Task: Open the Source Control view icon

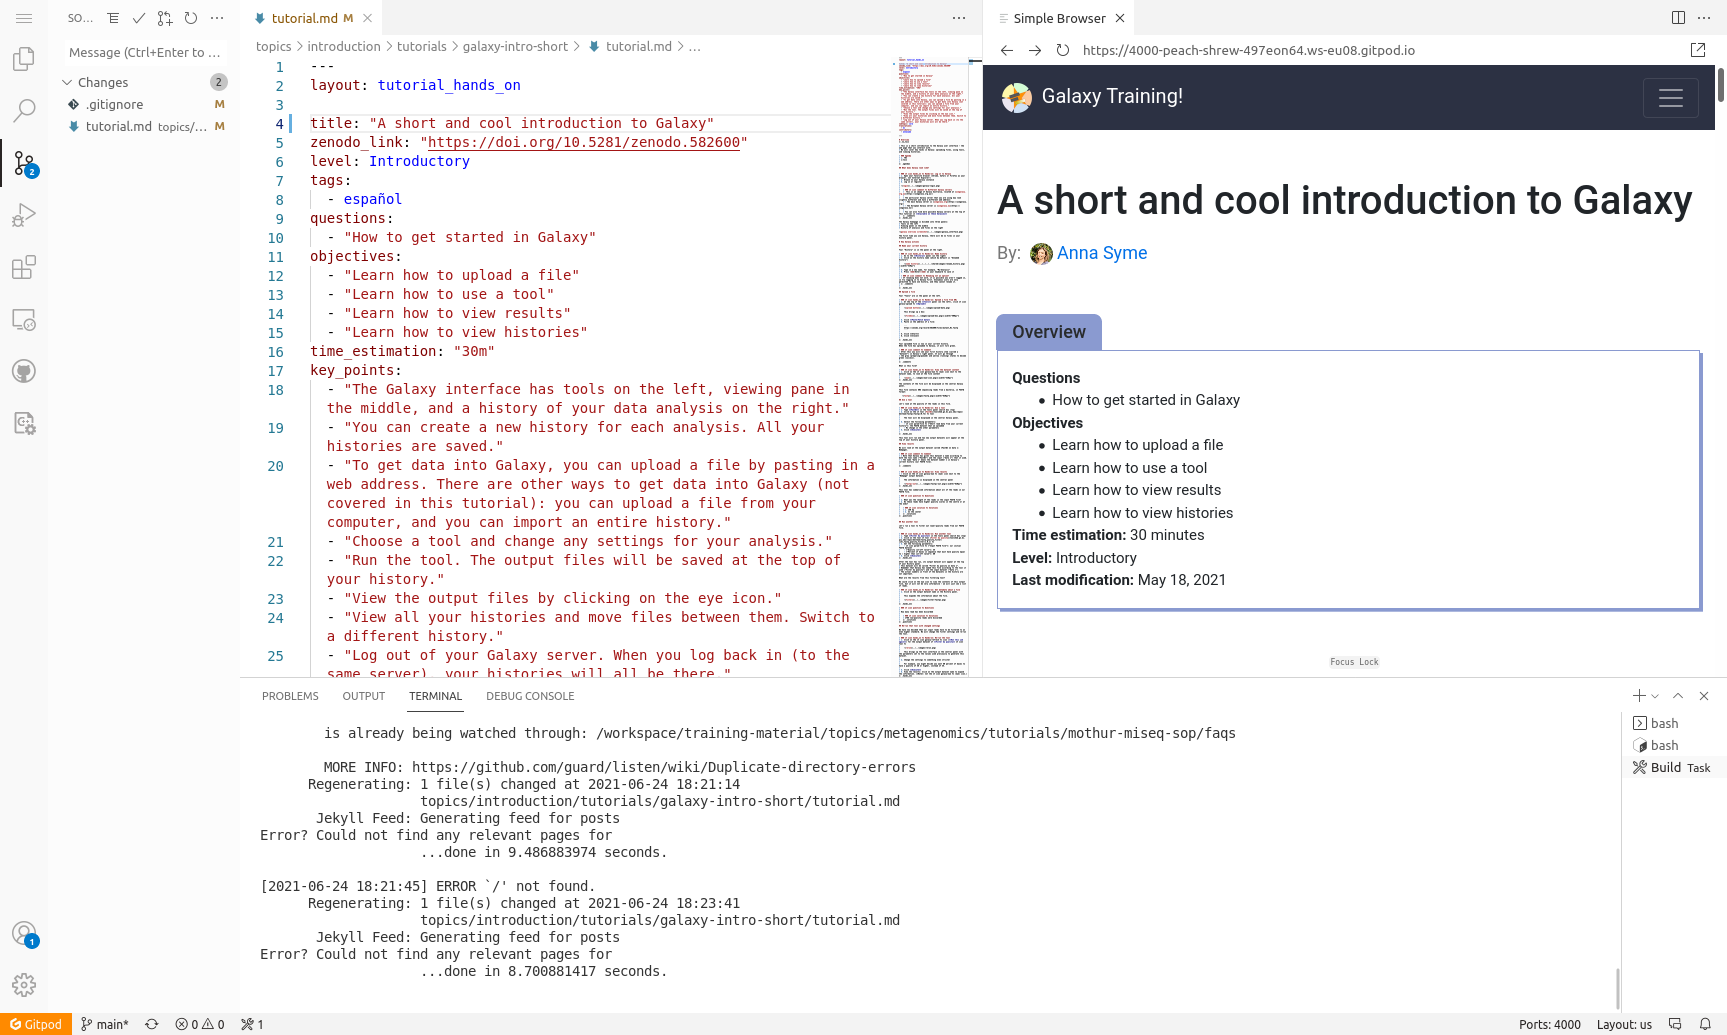Action: (x=24, y=163)
